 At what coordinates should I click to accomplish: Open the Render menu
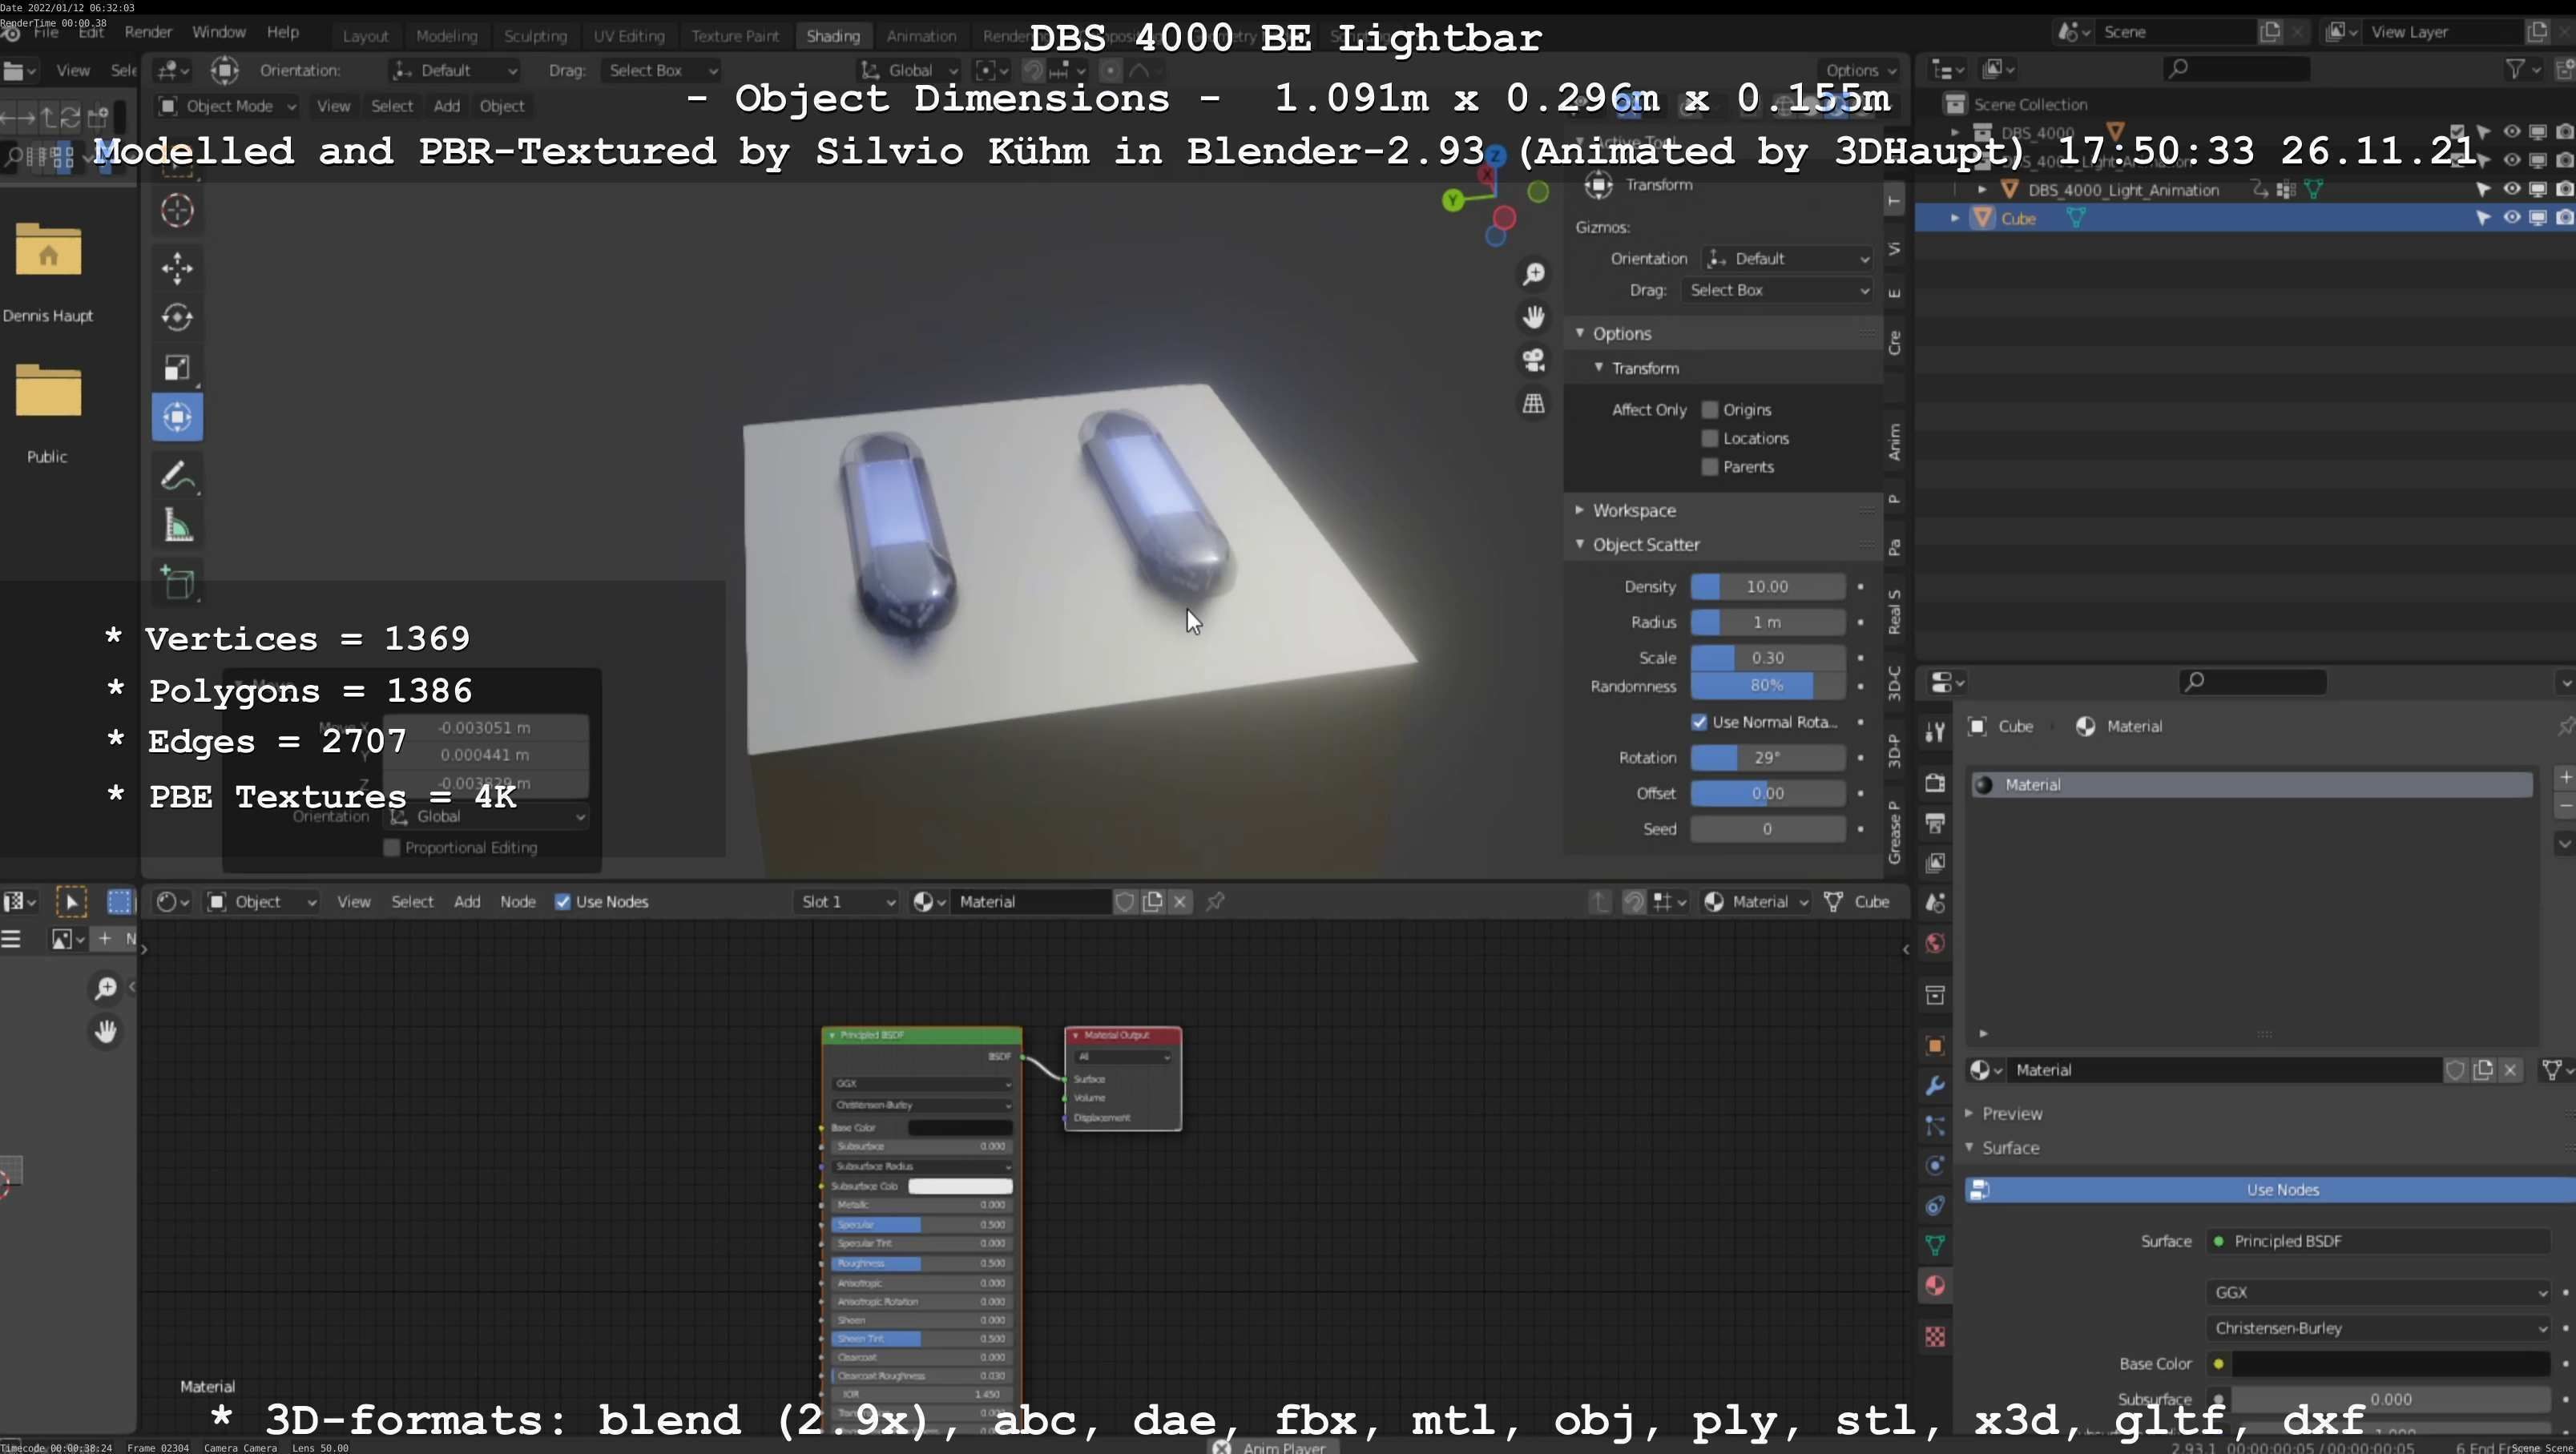click(148, 32)
